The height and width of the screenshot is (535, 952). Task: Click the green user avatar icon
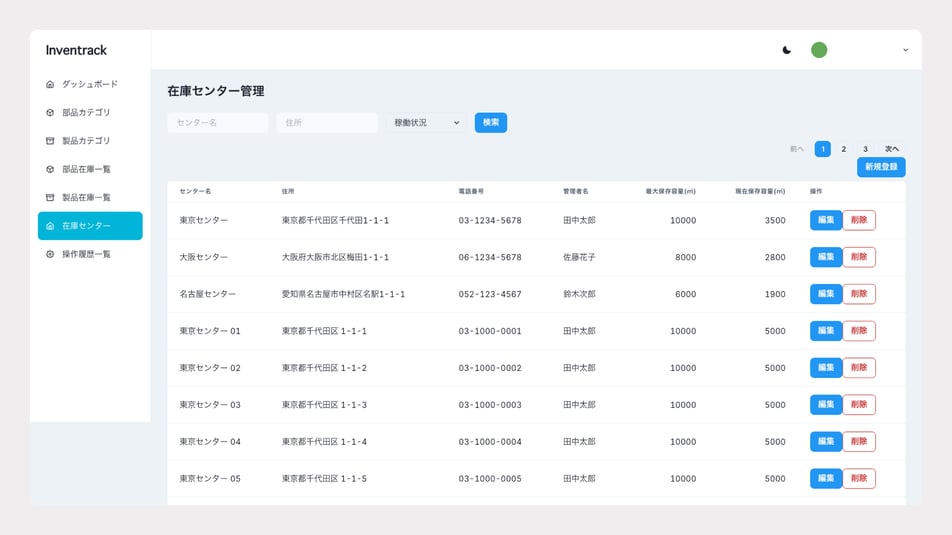(819, 50)
